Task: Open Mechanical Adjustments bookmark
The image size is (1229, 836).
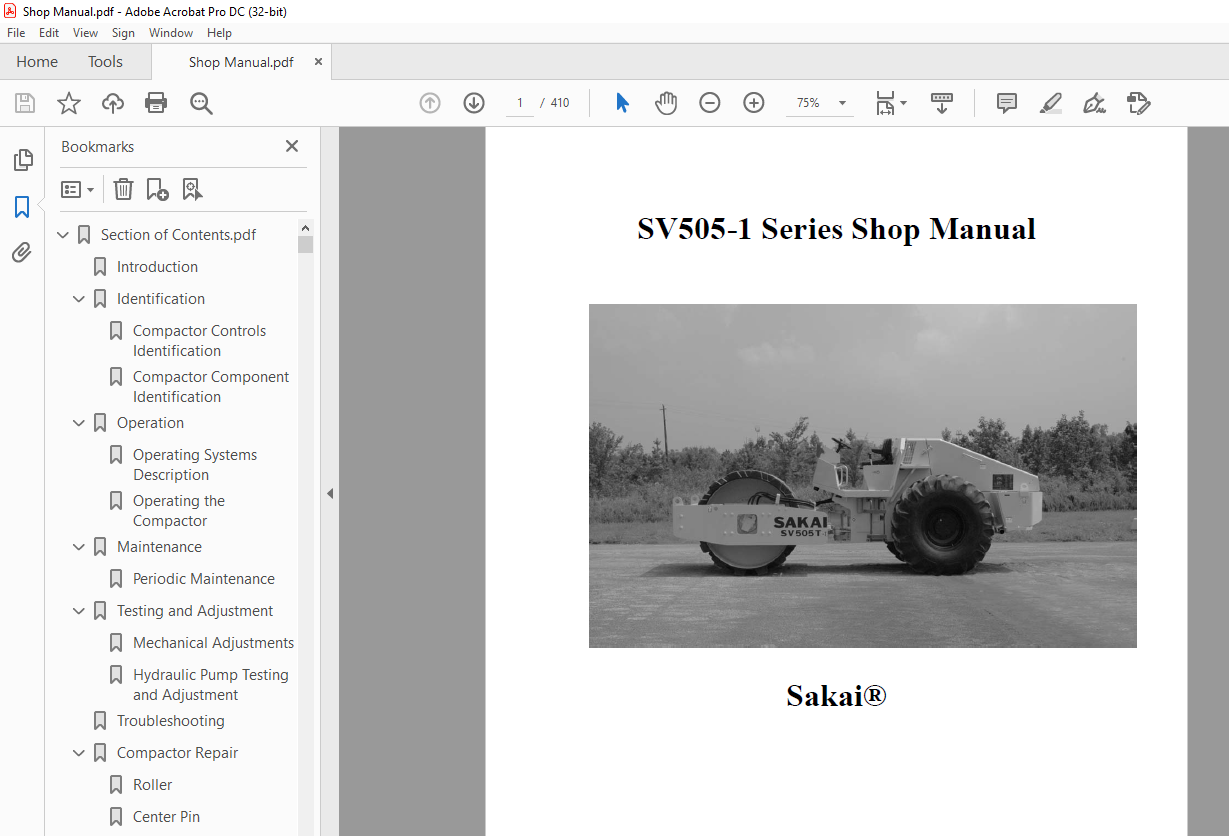Action: coord(214,643)
